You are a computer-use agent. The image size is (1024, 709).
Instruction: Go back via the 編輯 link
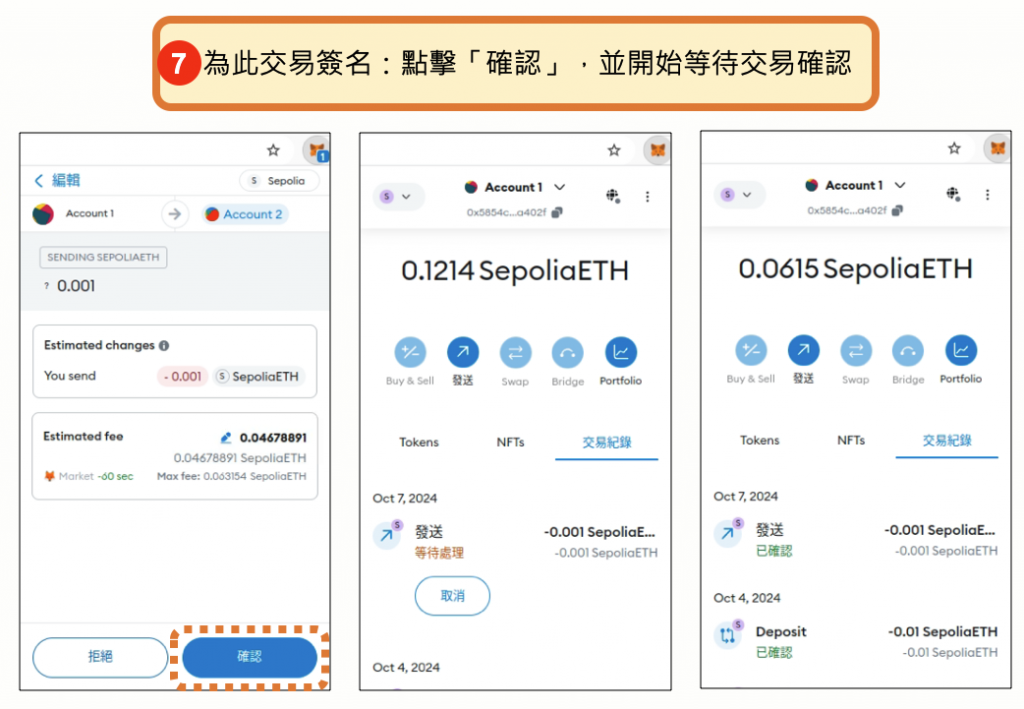[x=57, y=180]
